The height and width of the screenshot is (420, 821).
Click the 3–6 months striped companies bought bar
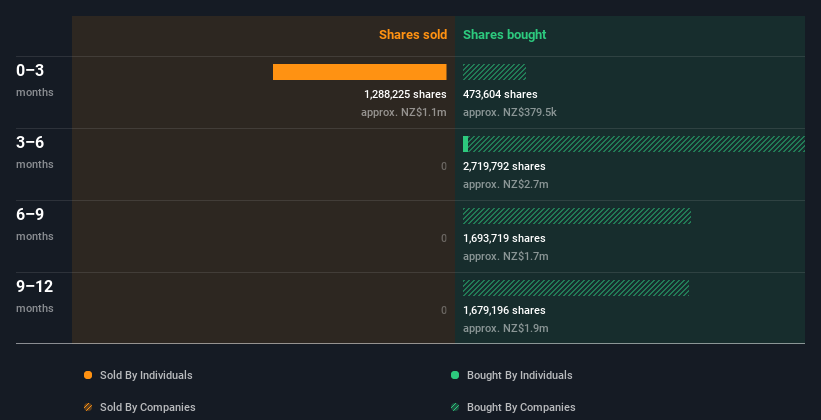(637, 144)
